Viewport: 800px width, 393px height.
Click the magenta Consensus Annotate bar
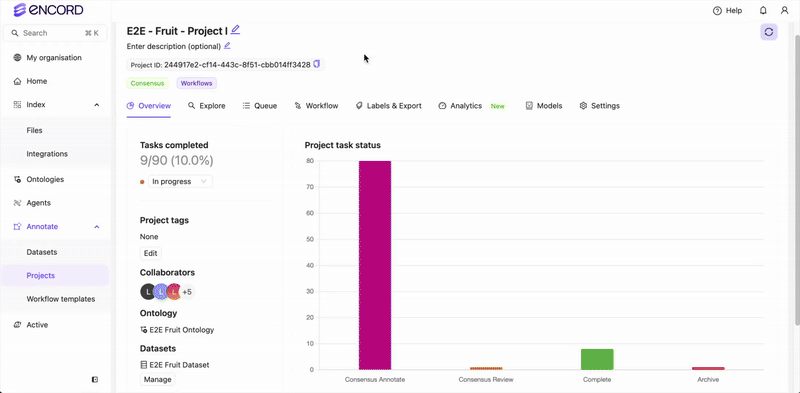point(375,265)
